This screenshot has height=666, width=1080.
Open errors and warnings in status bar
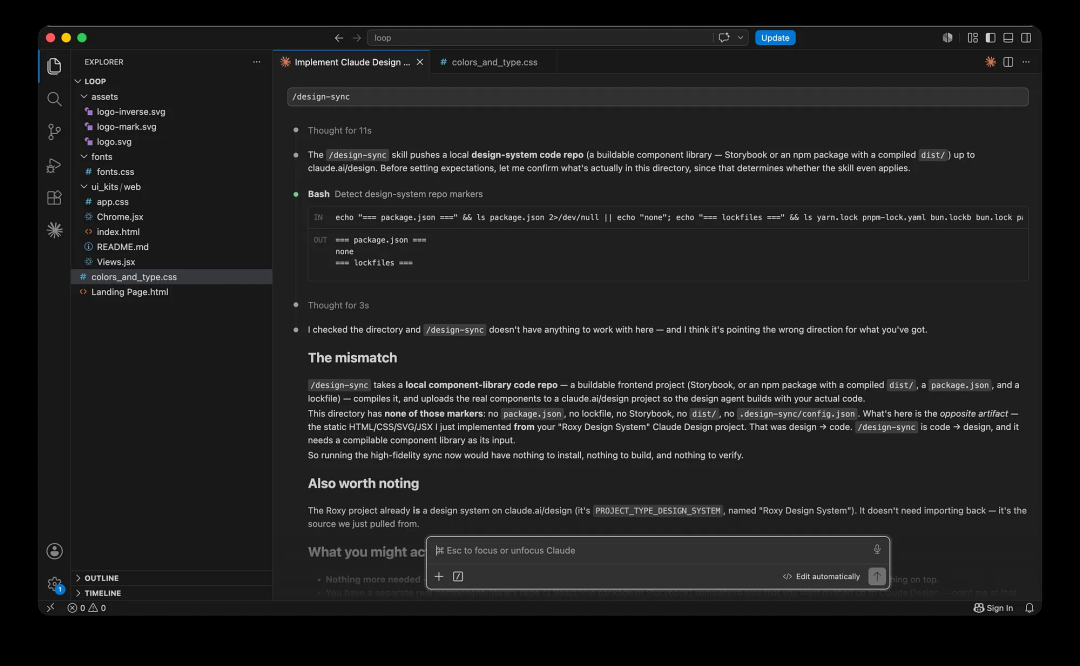pos(87,608)
